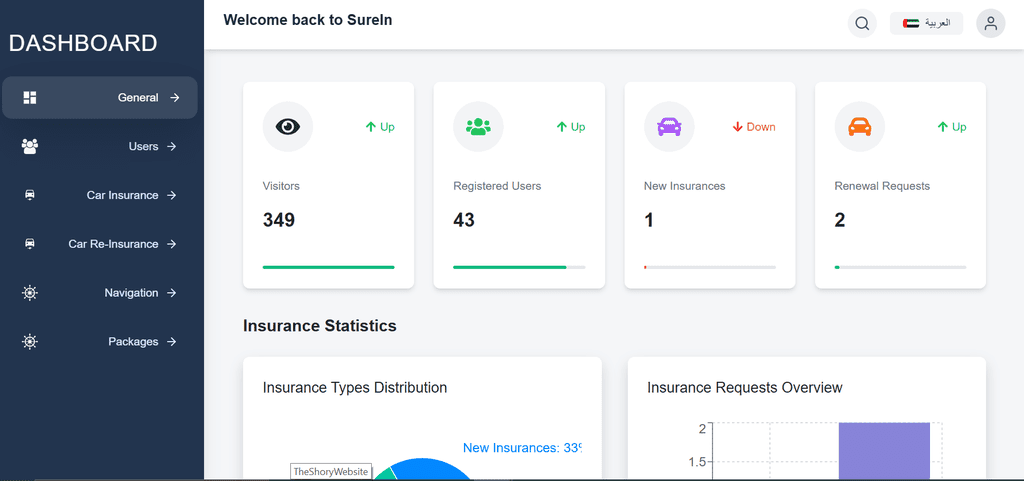Click the Renewal Requests label
This screenshot has height=481, width=1024.
(882, 186)
